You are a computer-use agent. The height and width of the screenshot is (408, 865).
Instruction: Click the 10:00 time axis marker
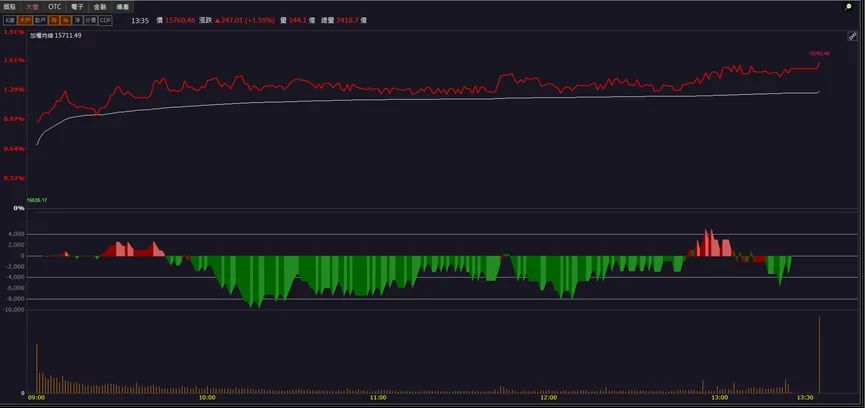coord(207,398)
